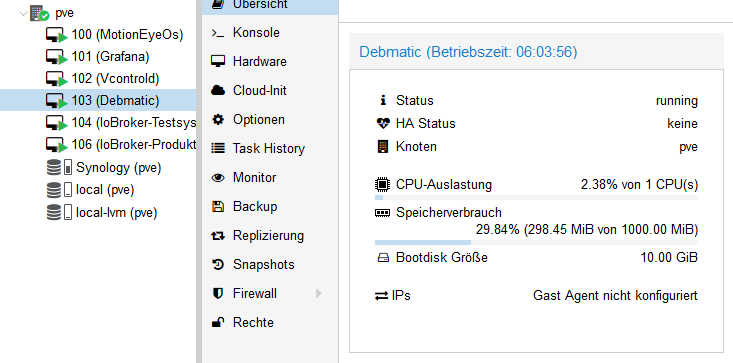The image size is (733, 363).
Task: Click the Rechte unlock icon
Action: tap(218, 322)
